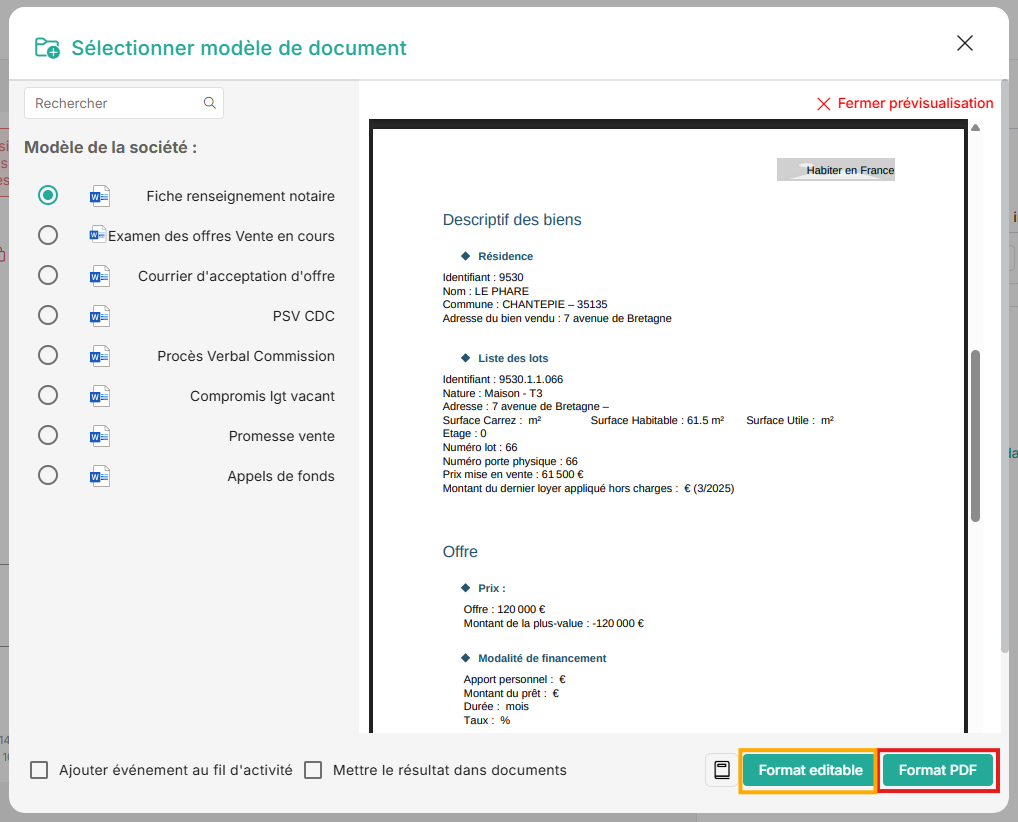Click the Descriptif des biens heading in preview
The image size is (1018, 822).
[x=512, y=219]
